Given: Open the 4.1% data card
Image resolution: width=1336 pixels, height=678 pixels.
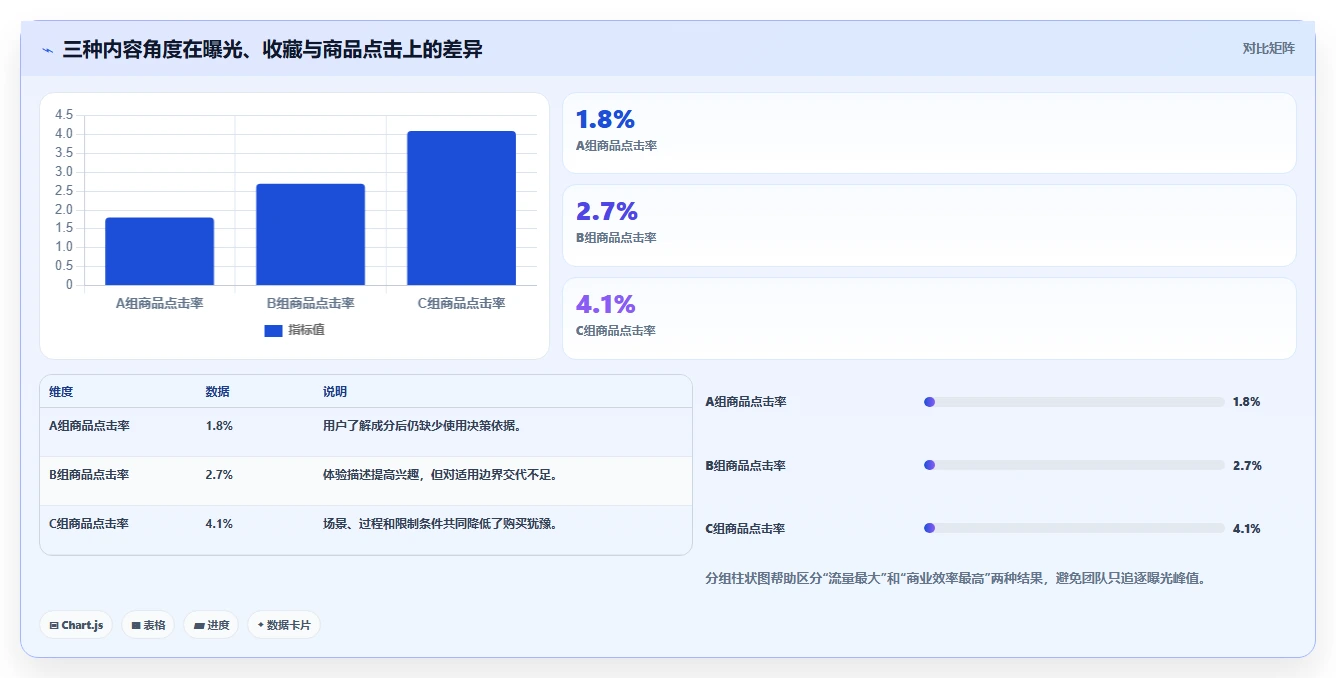Looking at the screenshot, I should tap(929, 318).
